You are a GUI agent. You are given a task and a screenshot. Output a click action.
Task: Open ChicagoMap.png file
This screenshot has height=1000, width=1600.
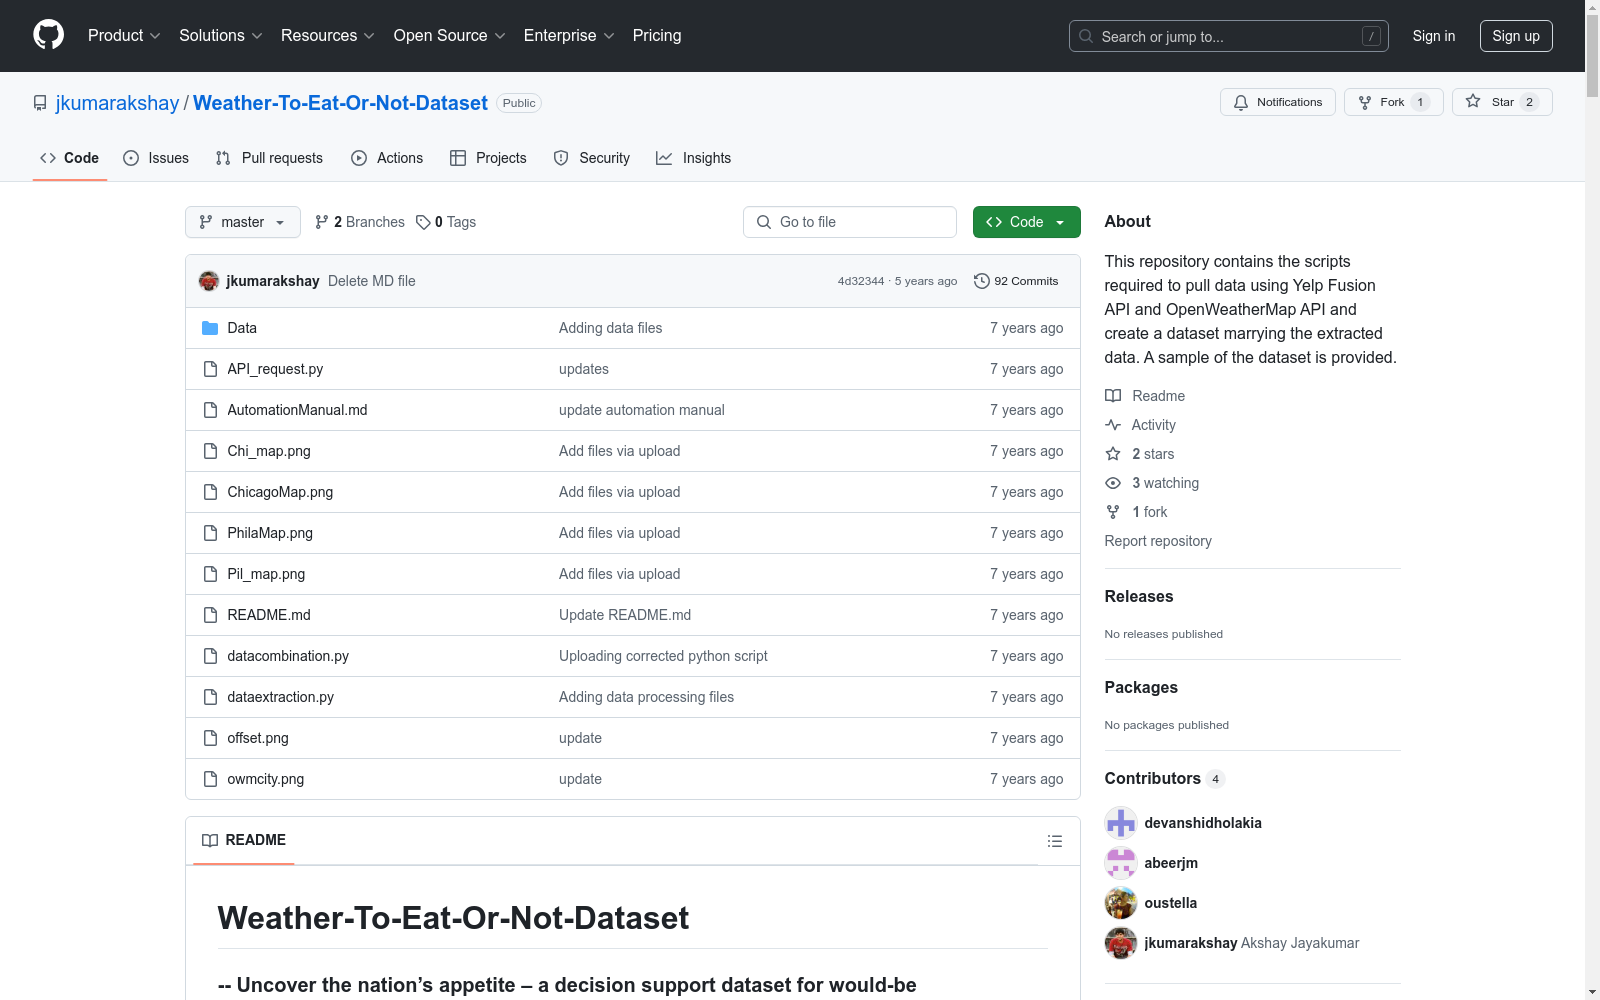(280, 492)
